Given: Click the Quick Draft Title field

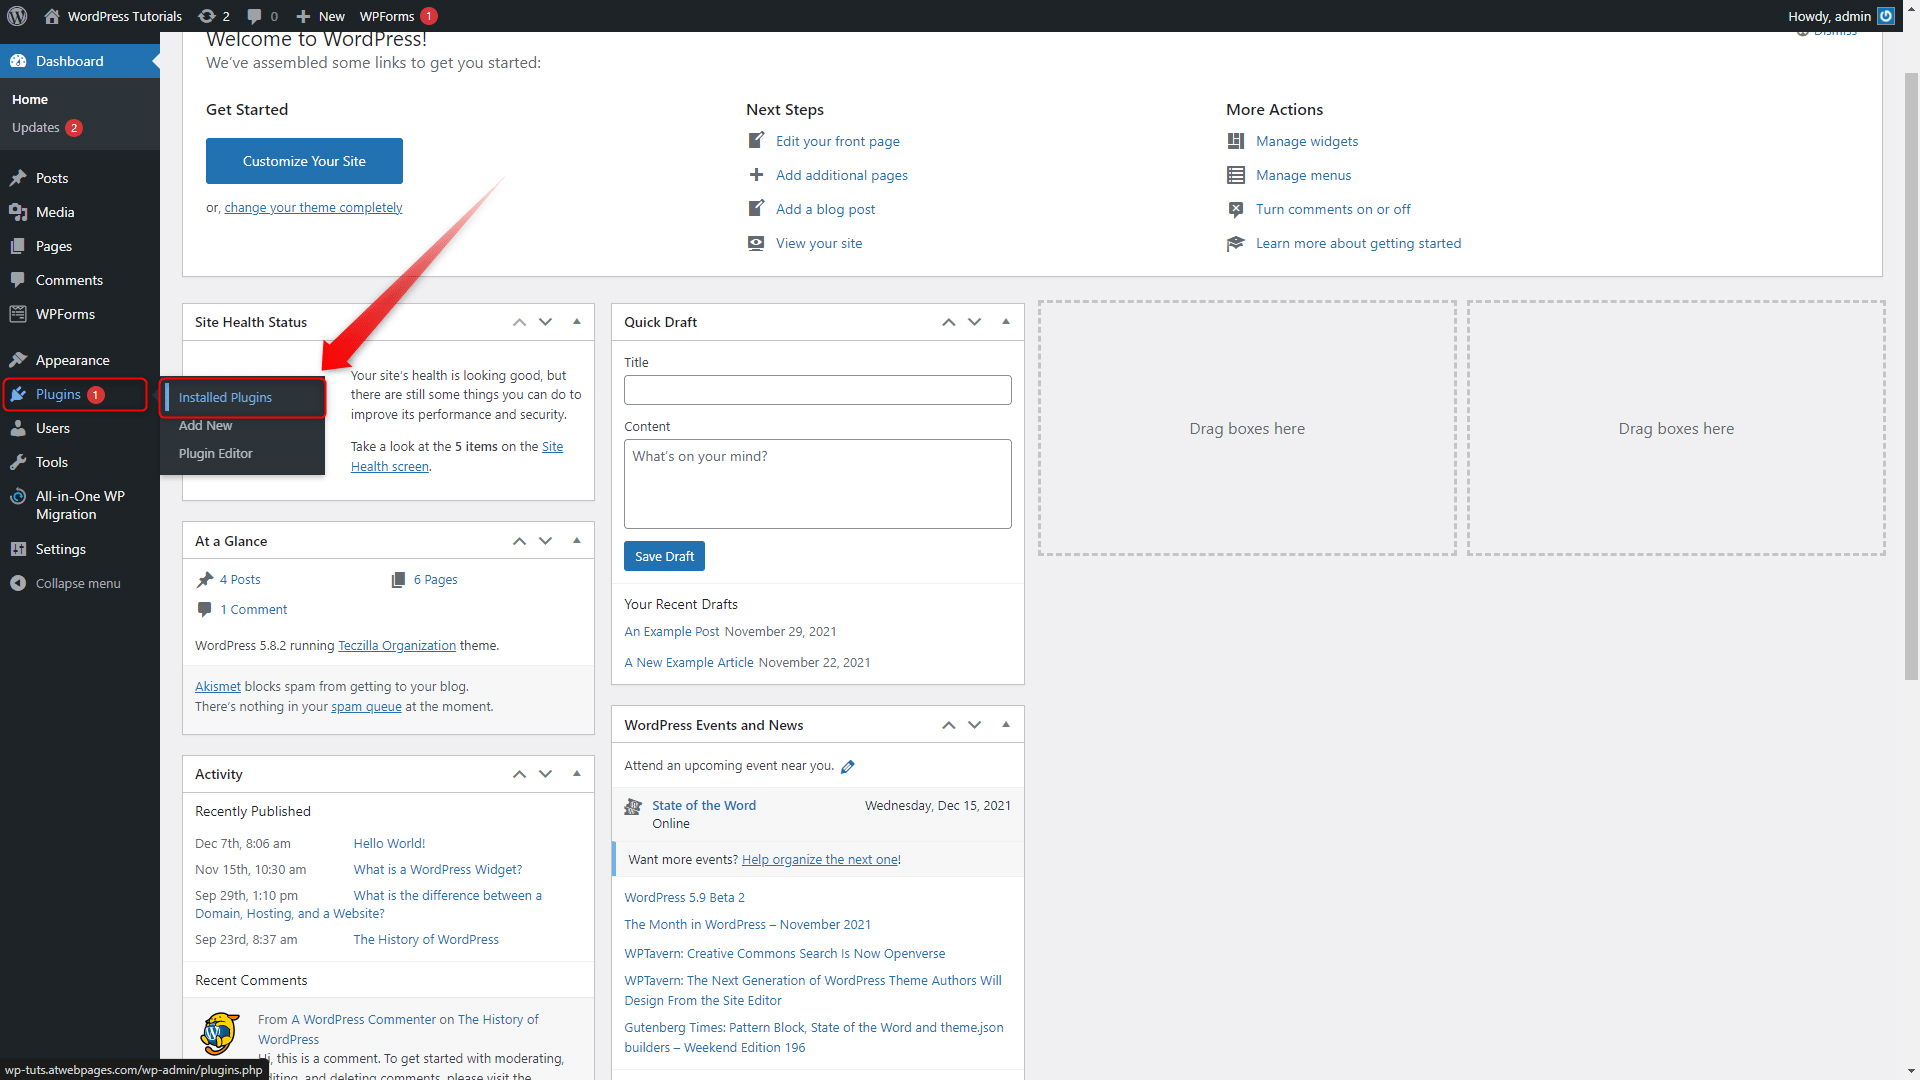Looking at the screenshot, I should pyautogui.click(x=817, y=390).
